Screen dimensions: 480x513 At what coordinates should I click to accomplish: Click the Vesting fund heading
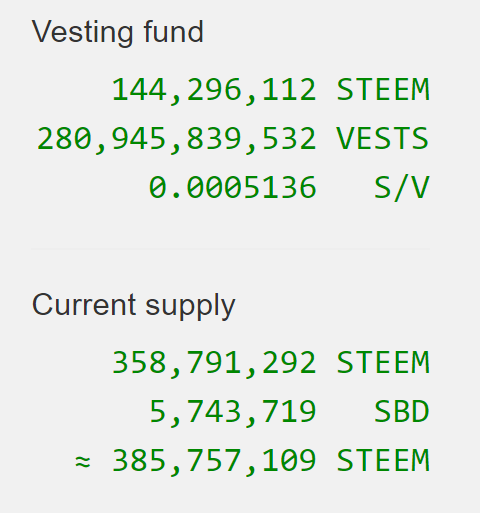(117, 32)
